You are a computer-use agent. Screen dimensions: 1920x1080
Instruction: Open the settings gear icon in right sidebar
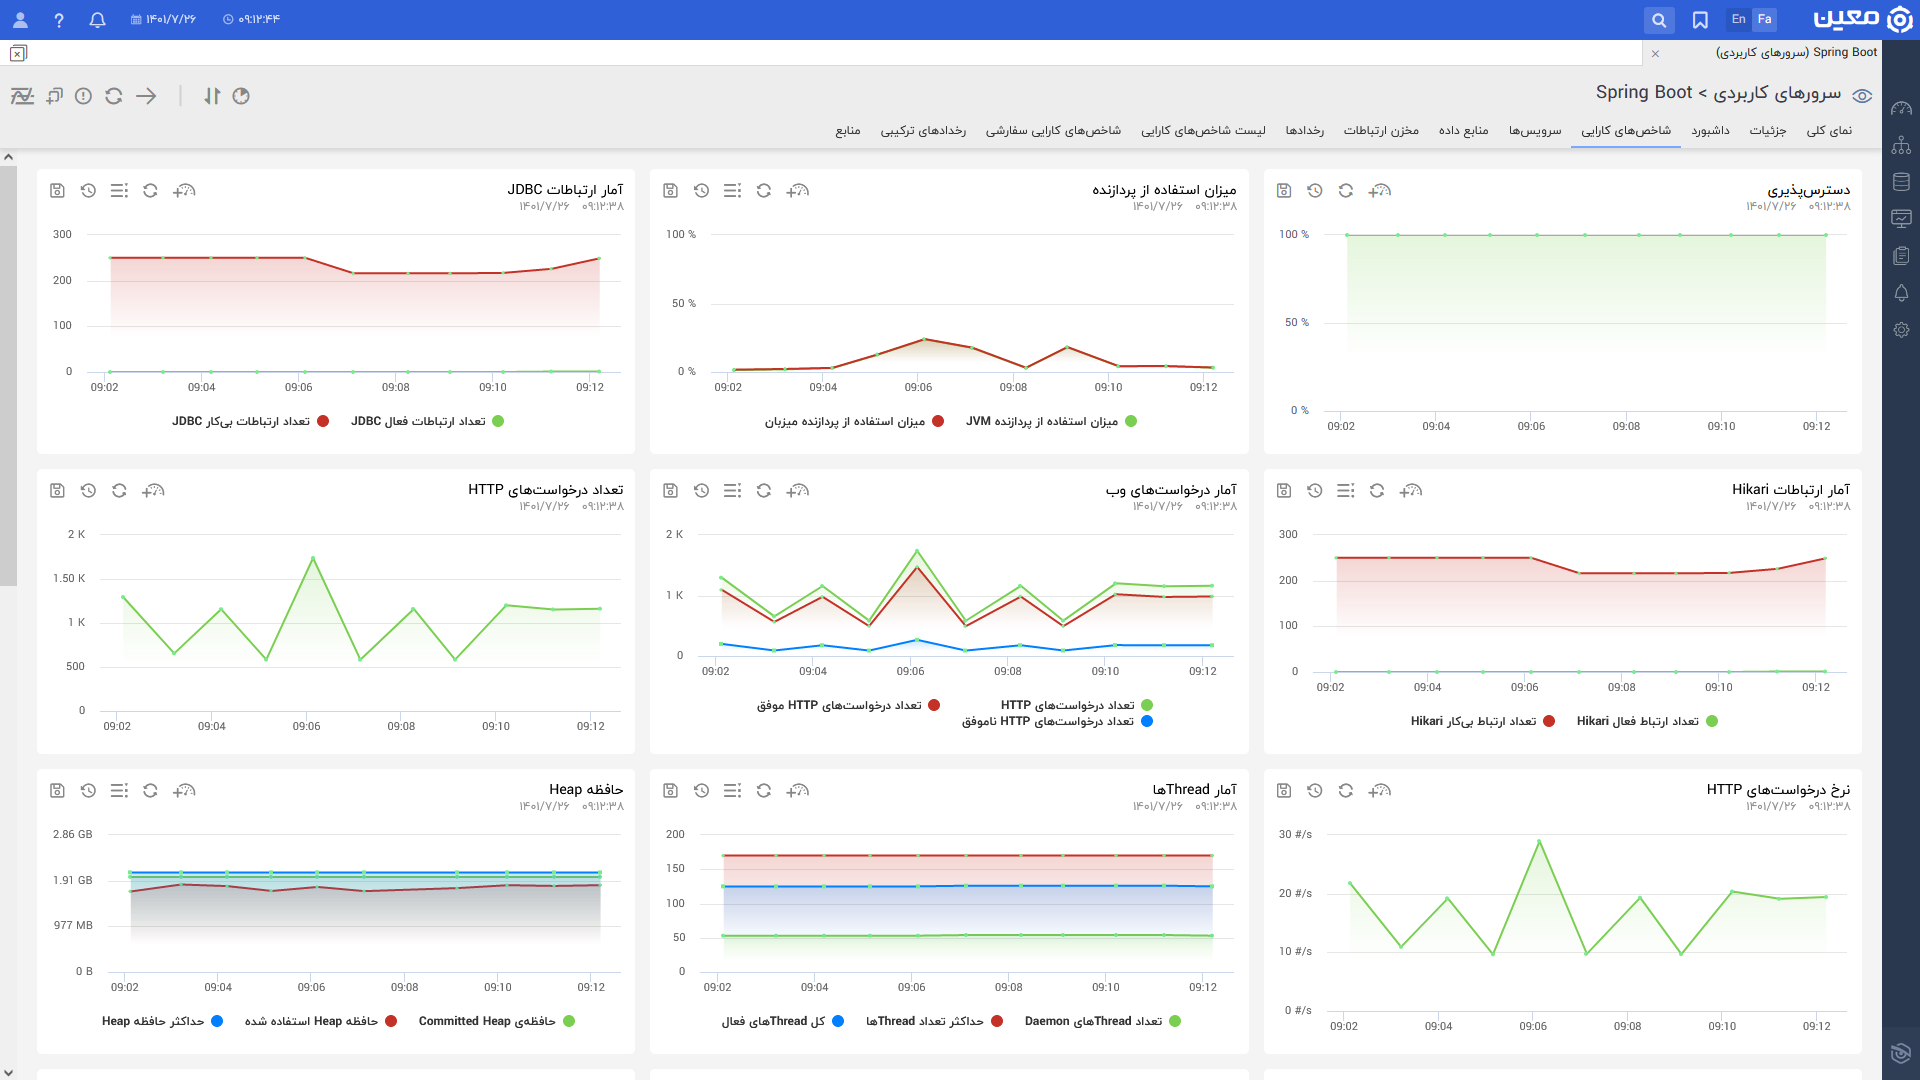[1901, 330]
